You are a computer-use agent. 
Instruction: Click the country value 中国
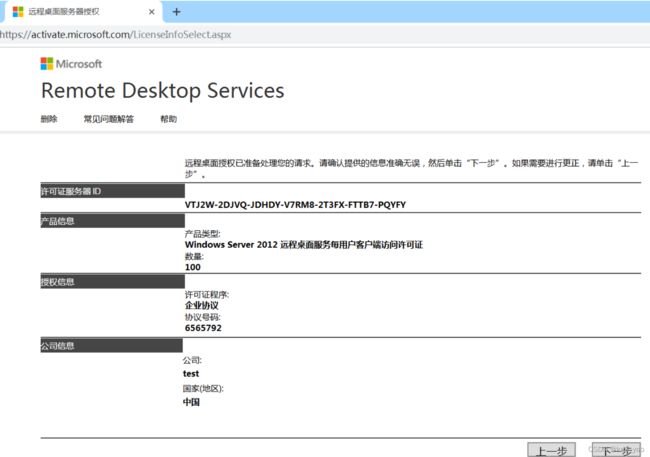point(191,402)
